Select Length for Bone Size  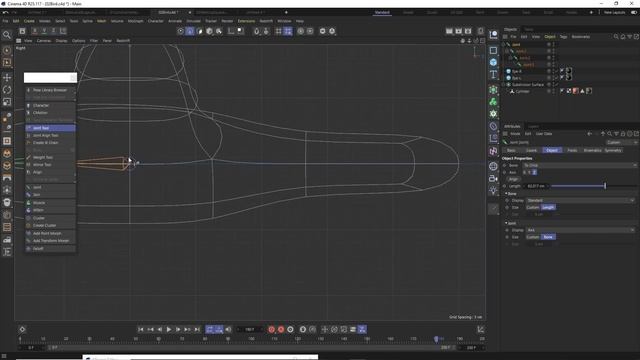click(548, 207)
